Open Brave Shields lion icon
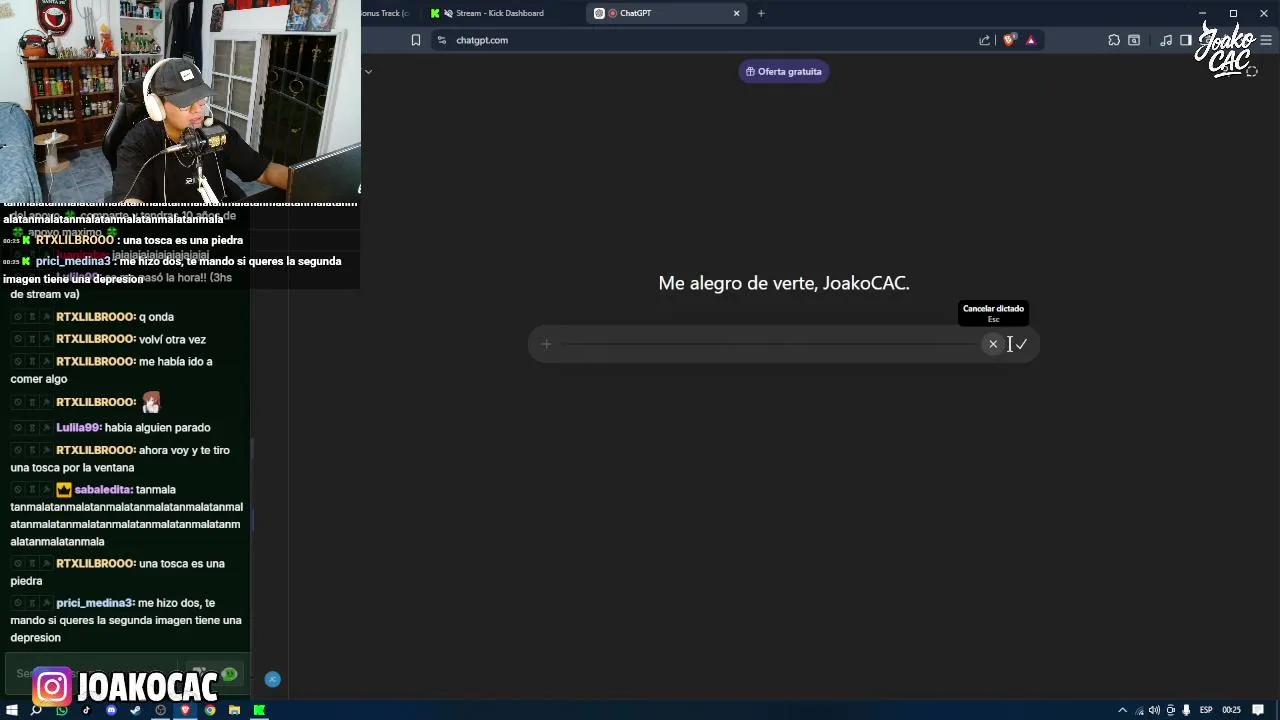 point(1008,40)
